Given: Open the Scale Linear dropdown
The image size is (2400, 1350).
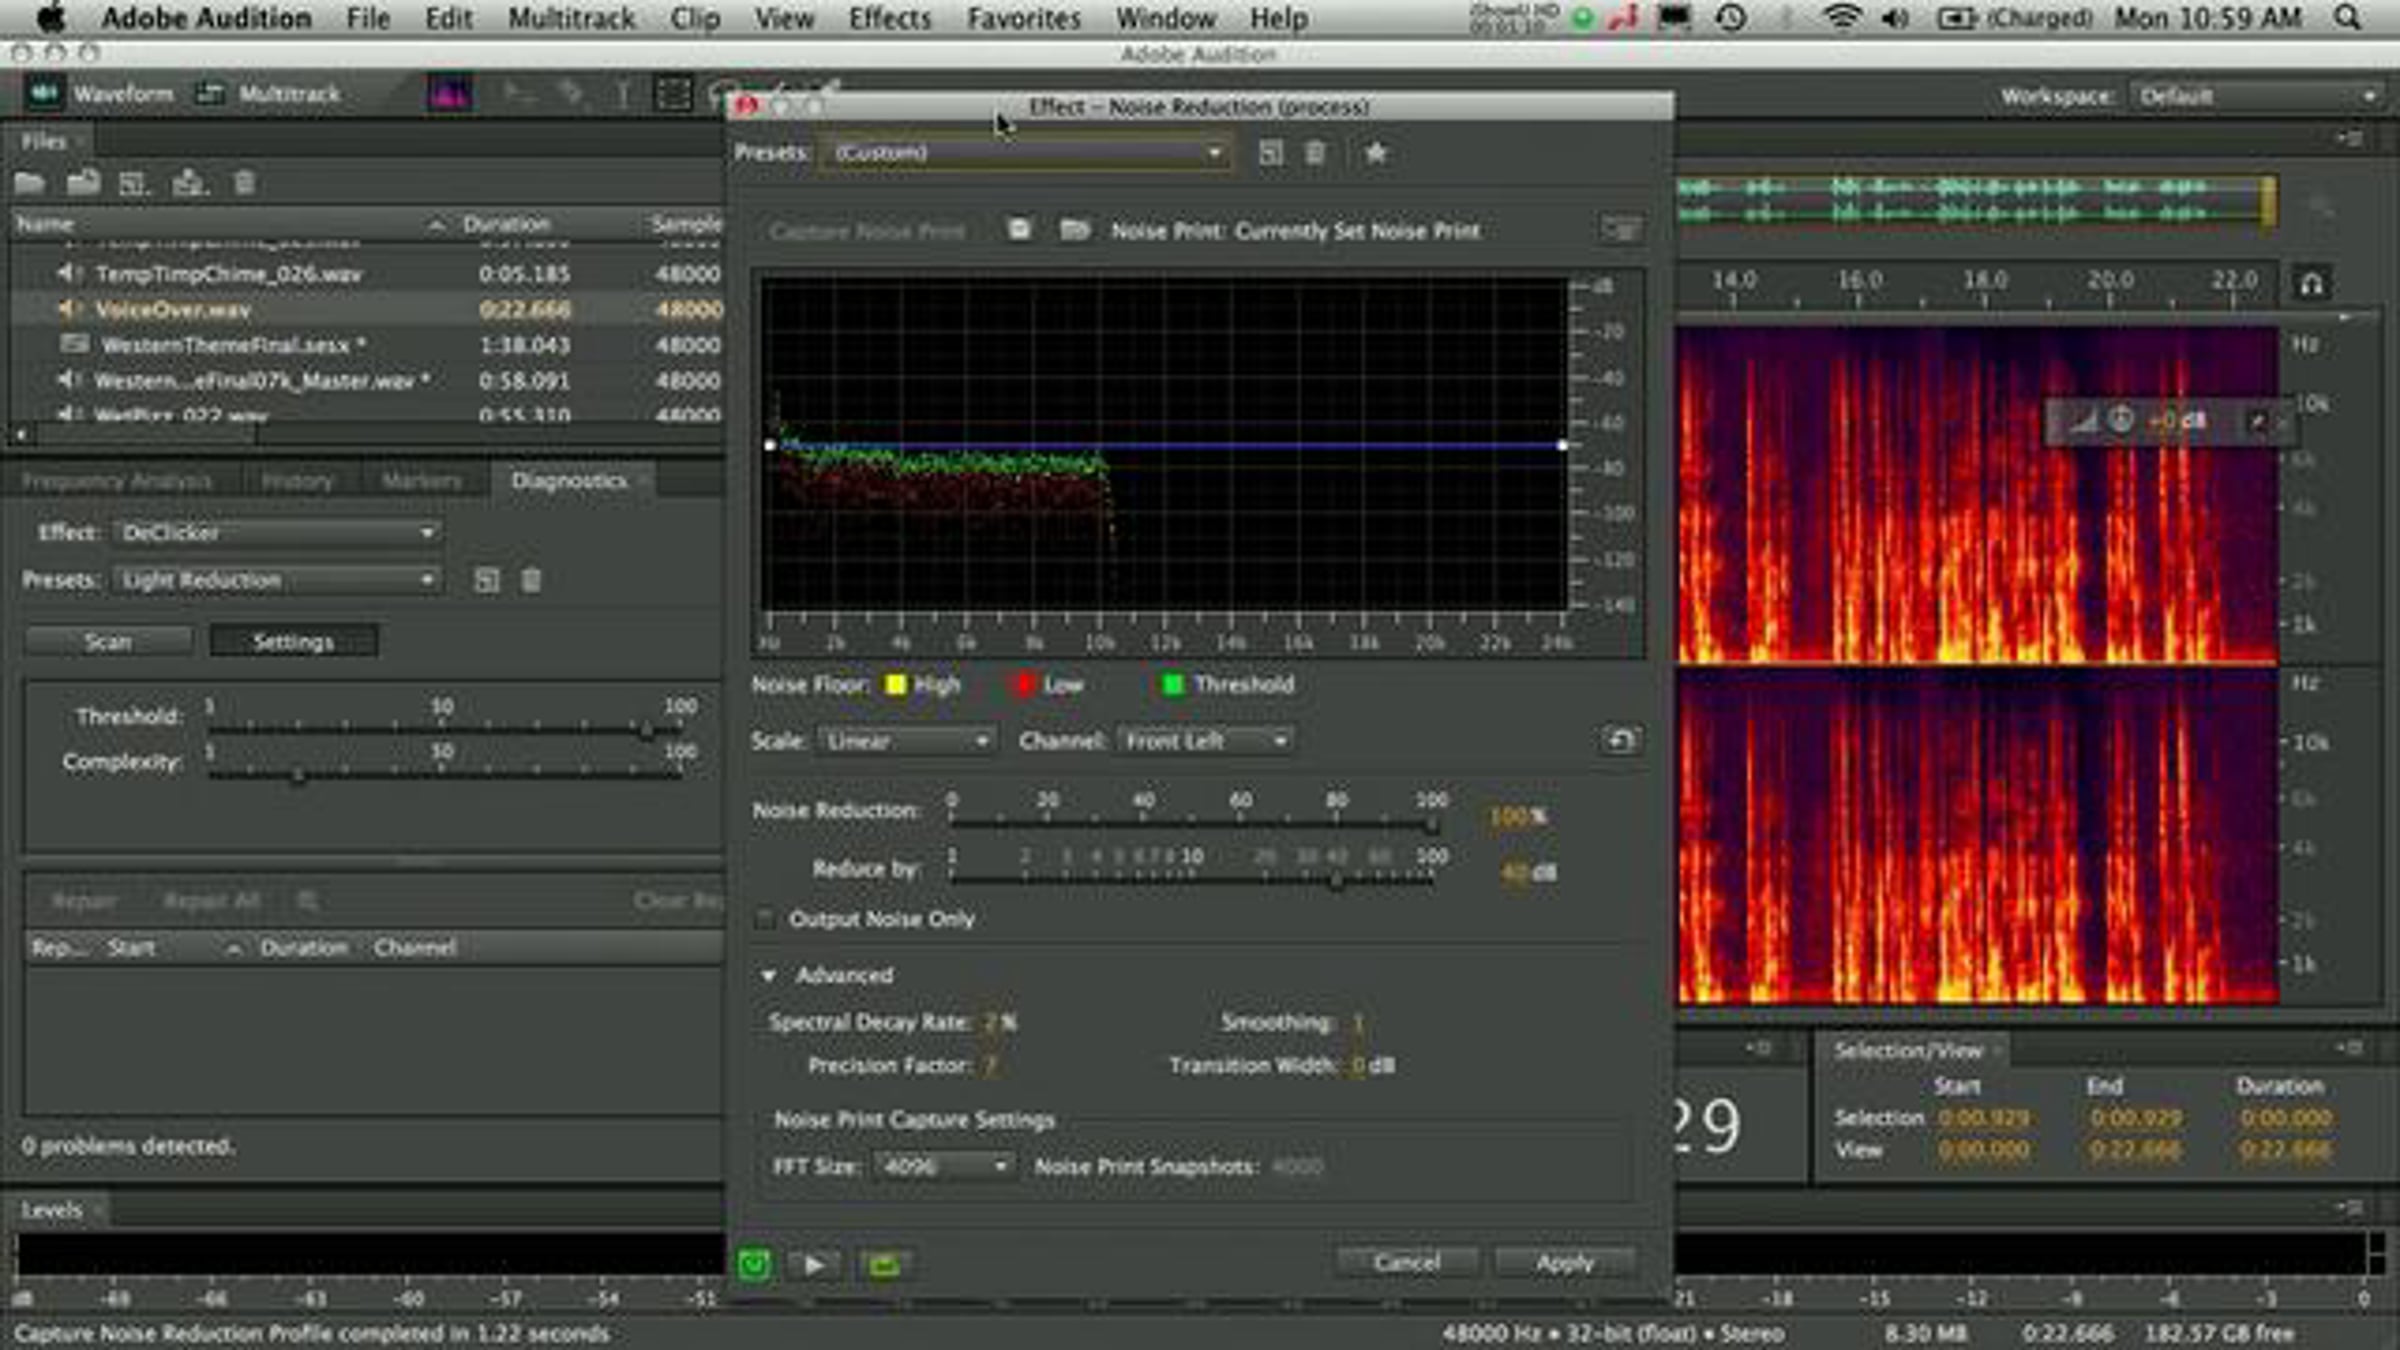Looking at the screenshot, I should pos(907,741).
